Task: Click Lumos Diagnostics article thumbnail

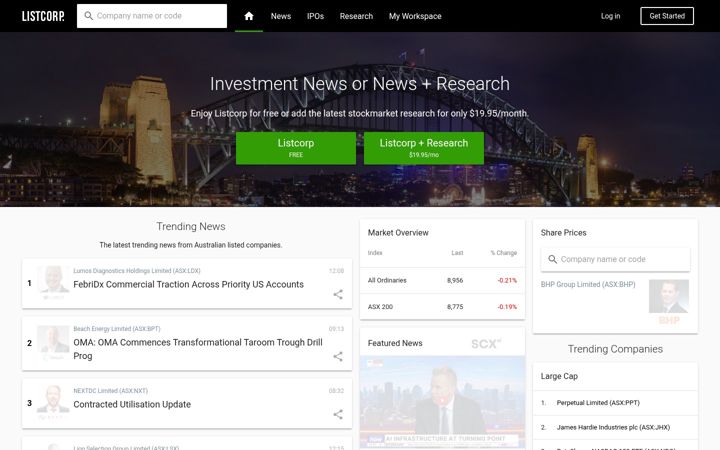Action: (53, 282)
